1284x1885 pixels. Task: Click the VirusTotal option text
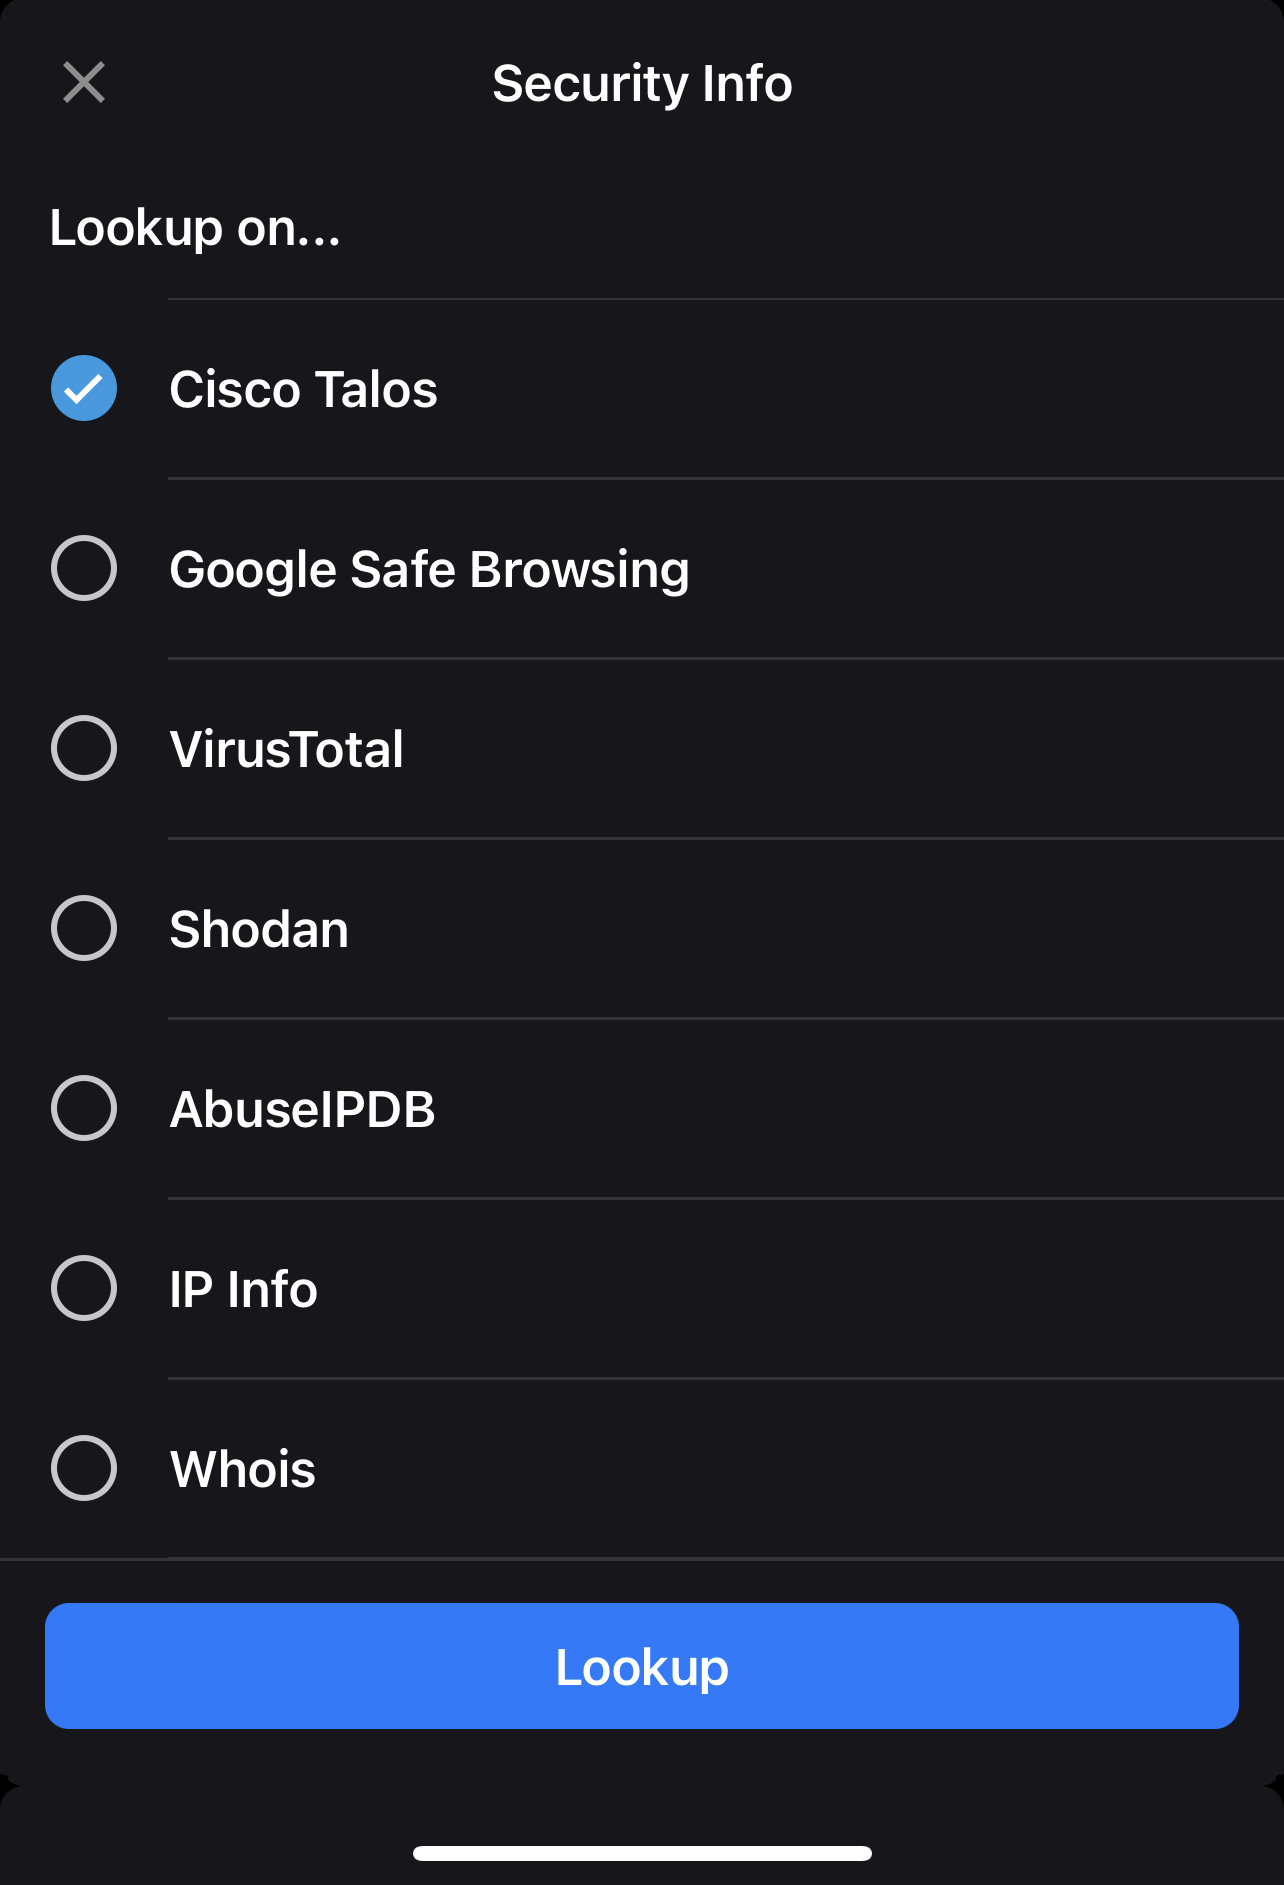(x=287, y=750)
